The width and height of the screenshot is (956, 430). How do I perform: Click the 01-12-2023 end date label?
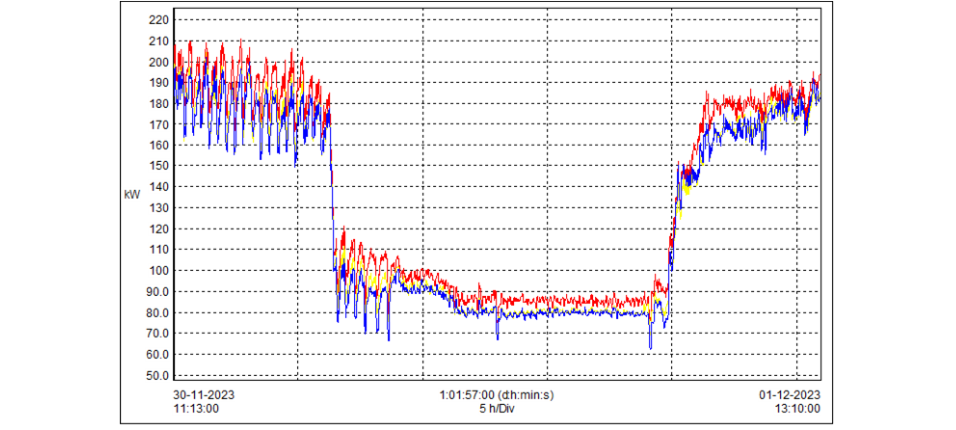(791, 395)
